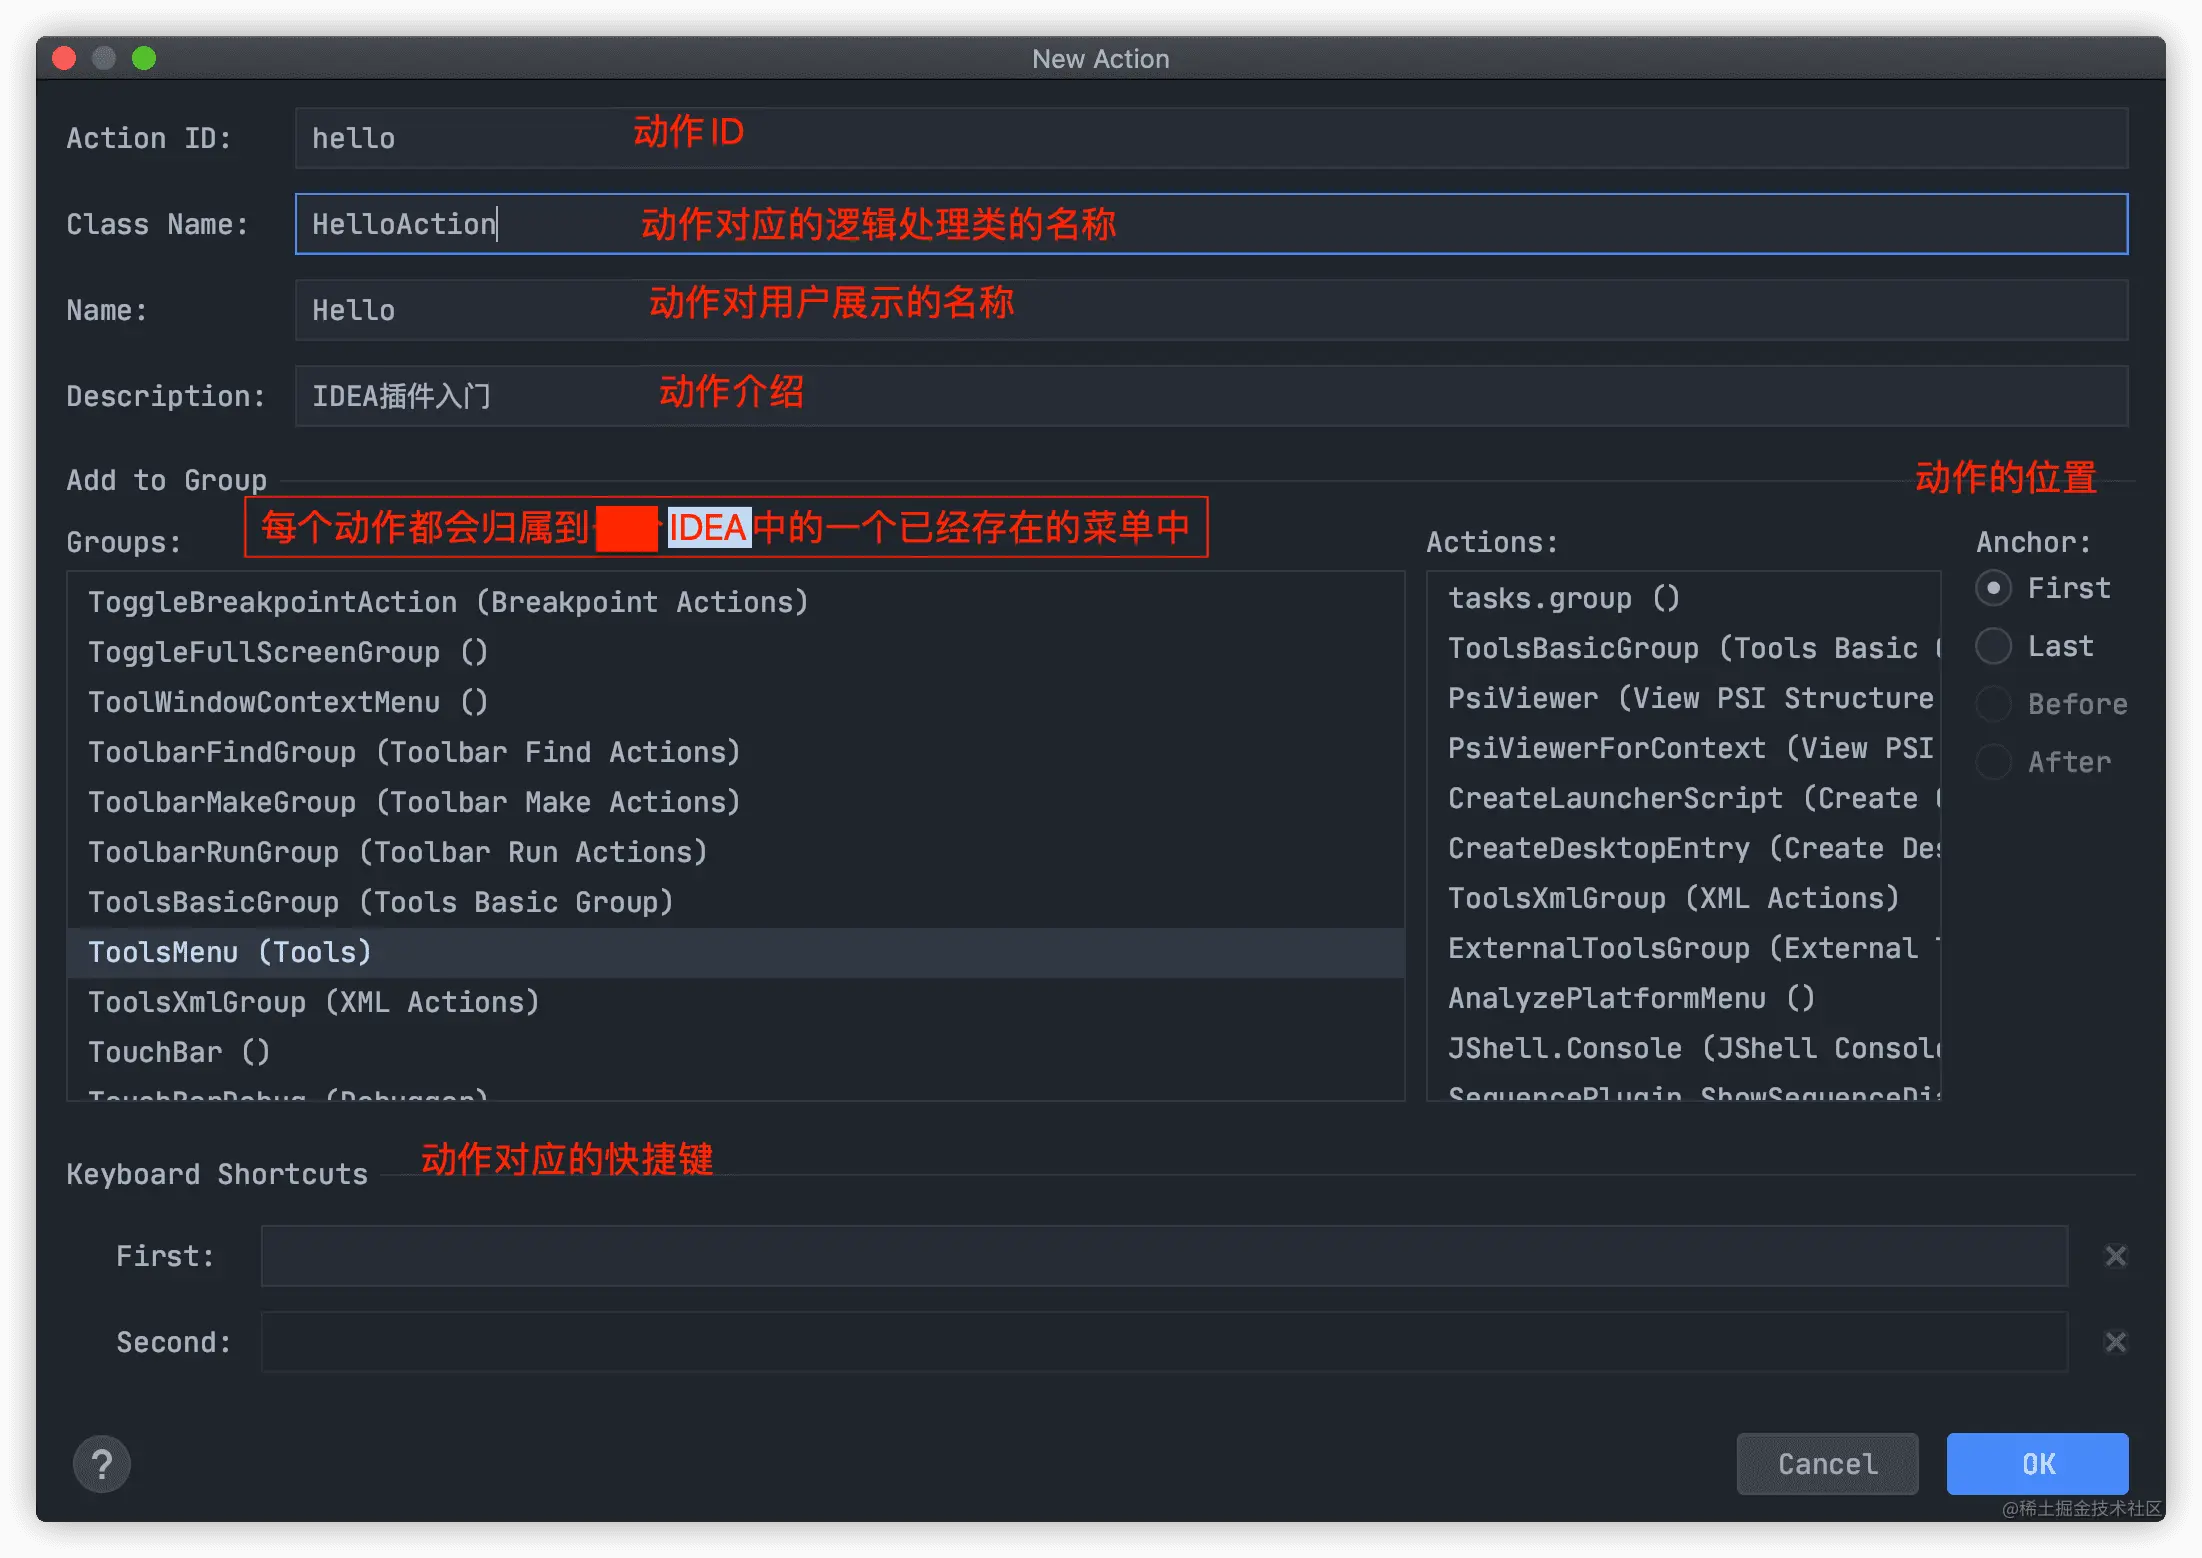The width and height of the screenshot is (2202, 1558).
Task: Click the green maximize window button
Action: 144,58
